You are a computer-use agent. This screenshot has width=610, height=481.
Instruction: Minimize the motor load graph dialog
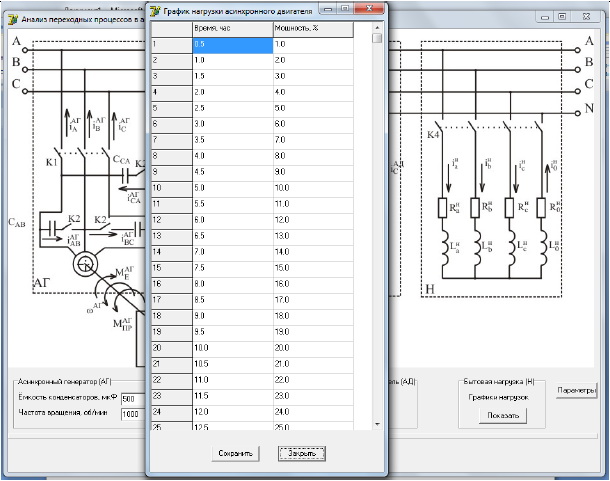pyautogui.click(x=327, y=8)
